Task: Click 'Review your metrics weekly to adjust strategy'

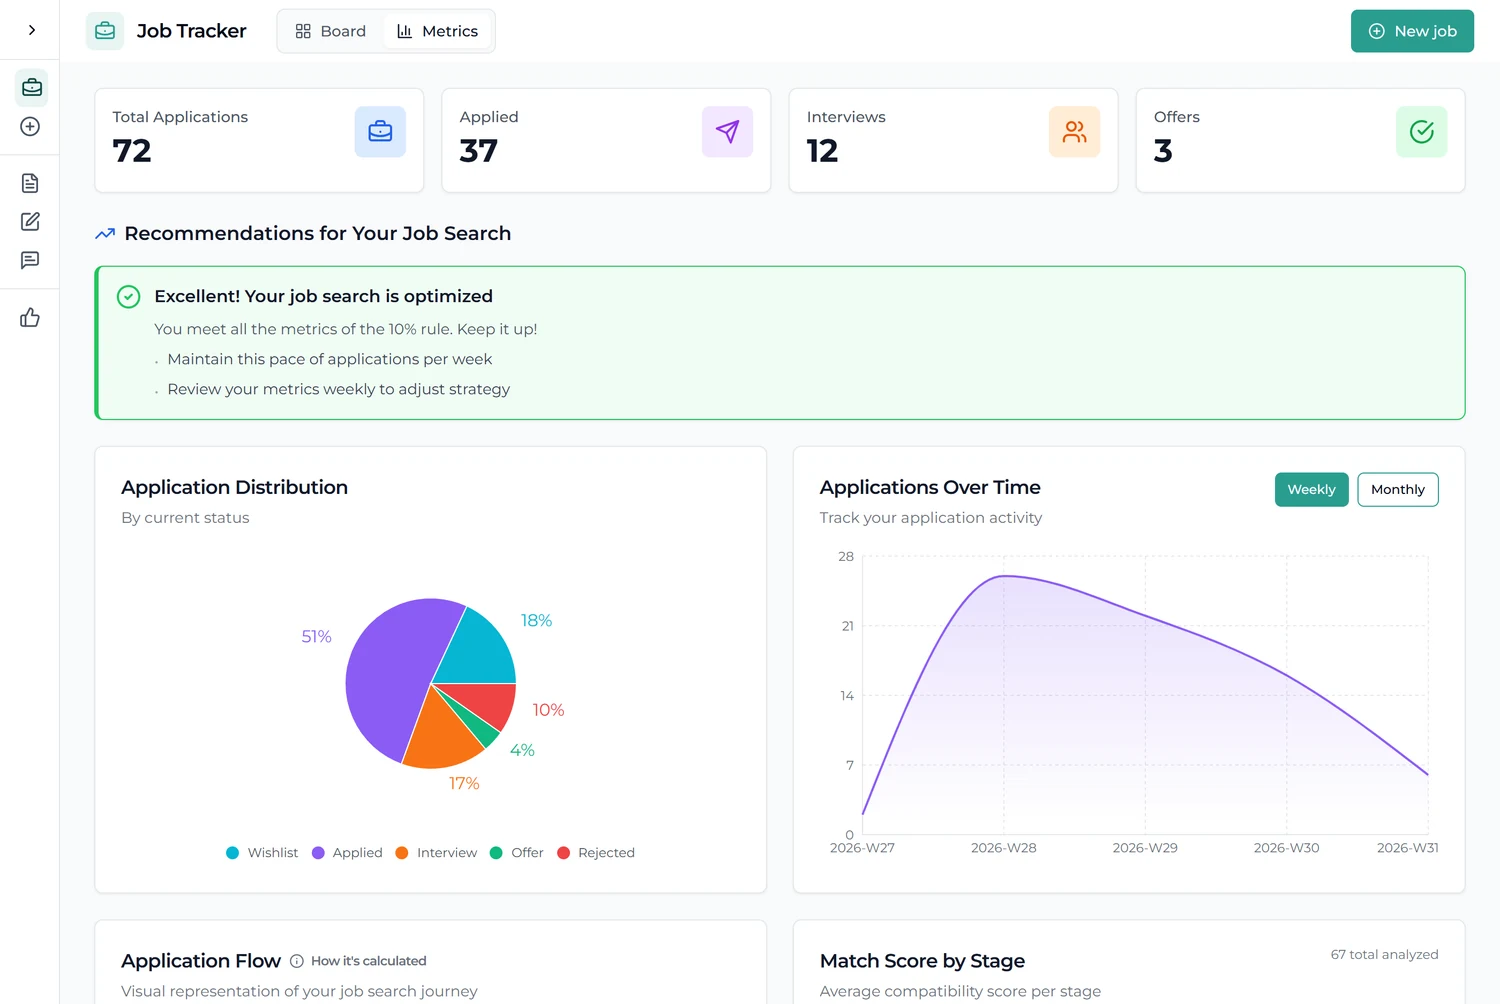Action: 338,389
